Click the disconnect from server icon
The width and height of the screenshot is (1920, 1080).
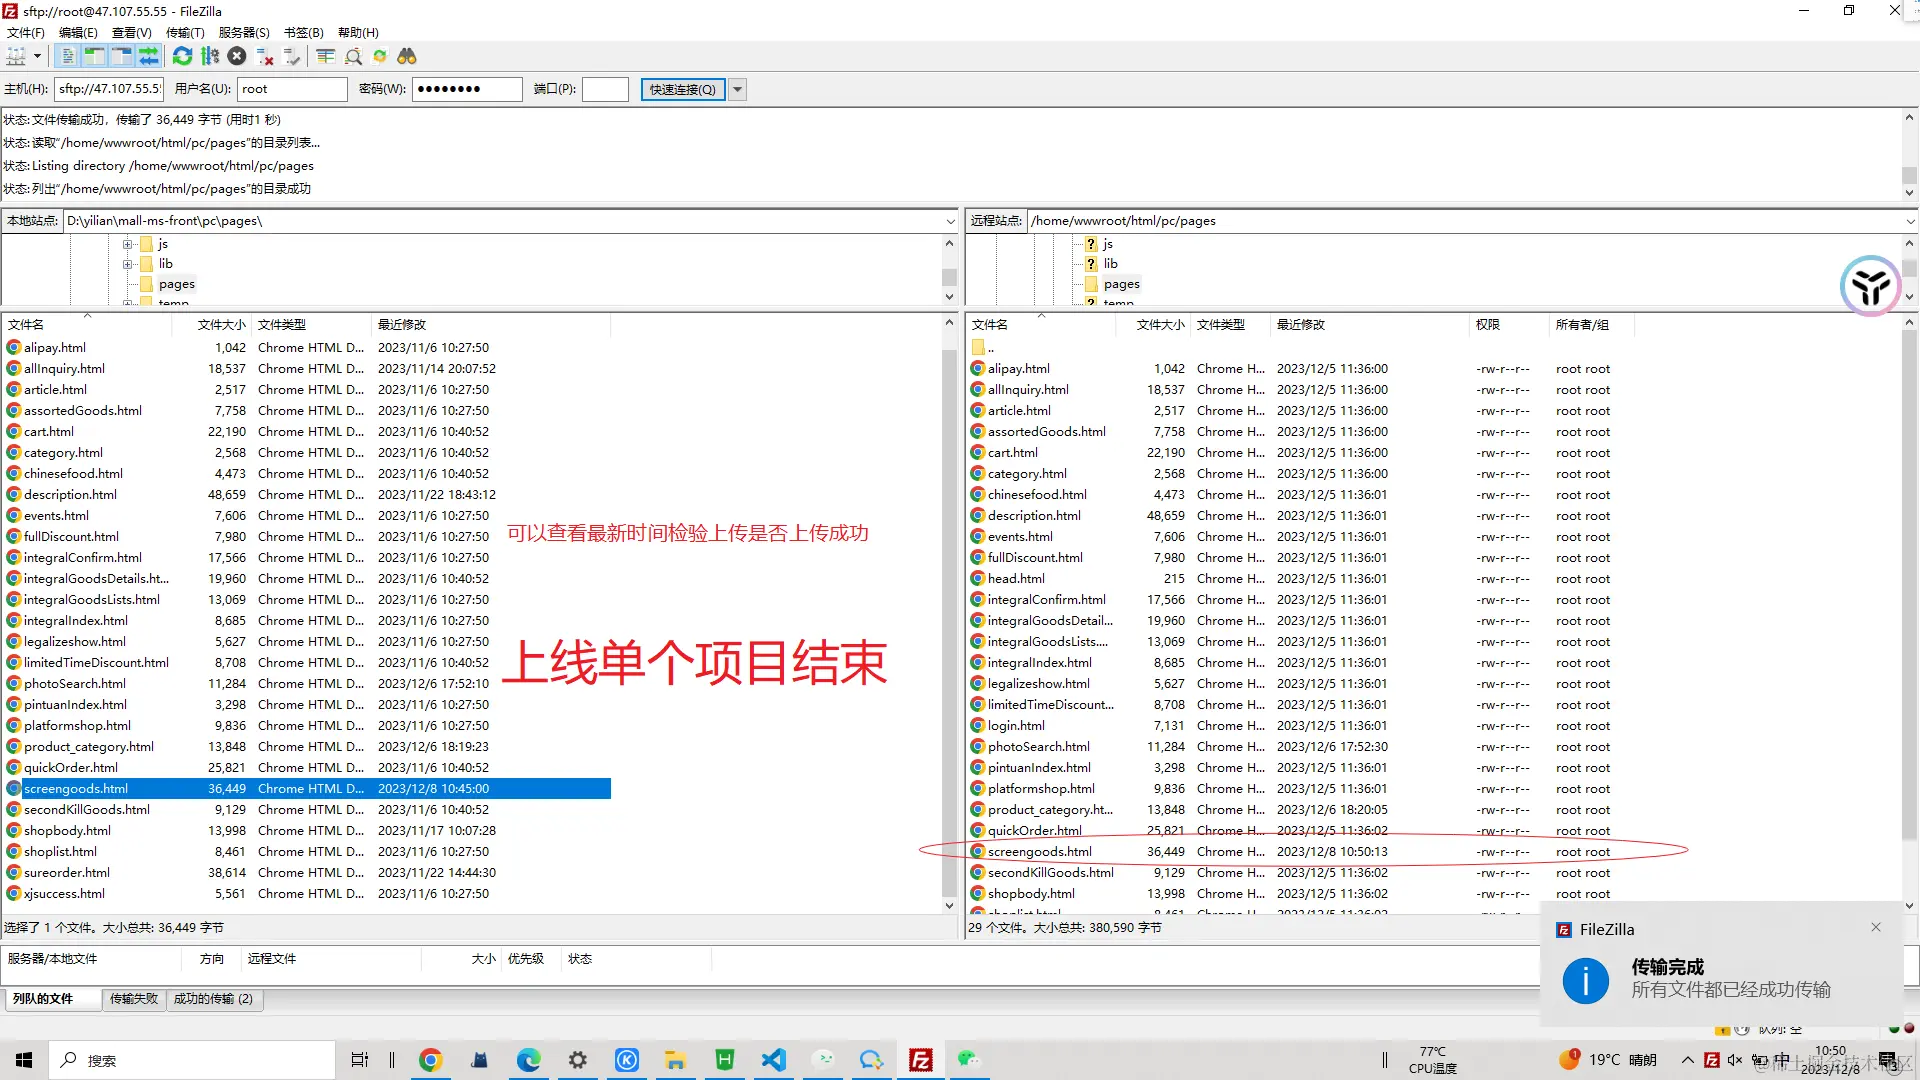pos(265,57)
